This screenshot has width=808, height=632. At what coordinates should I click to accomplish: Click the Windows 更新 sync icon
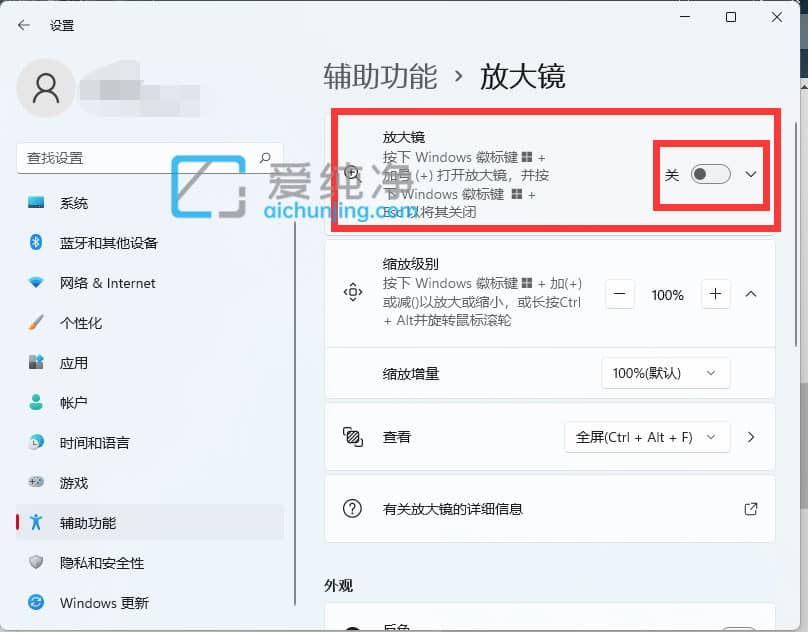pyautogui.click(x=36, y=603)
